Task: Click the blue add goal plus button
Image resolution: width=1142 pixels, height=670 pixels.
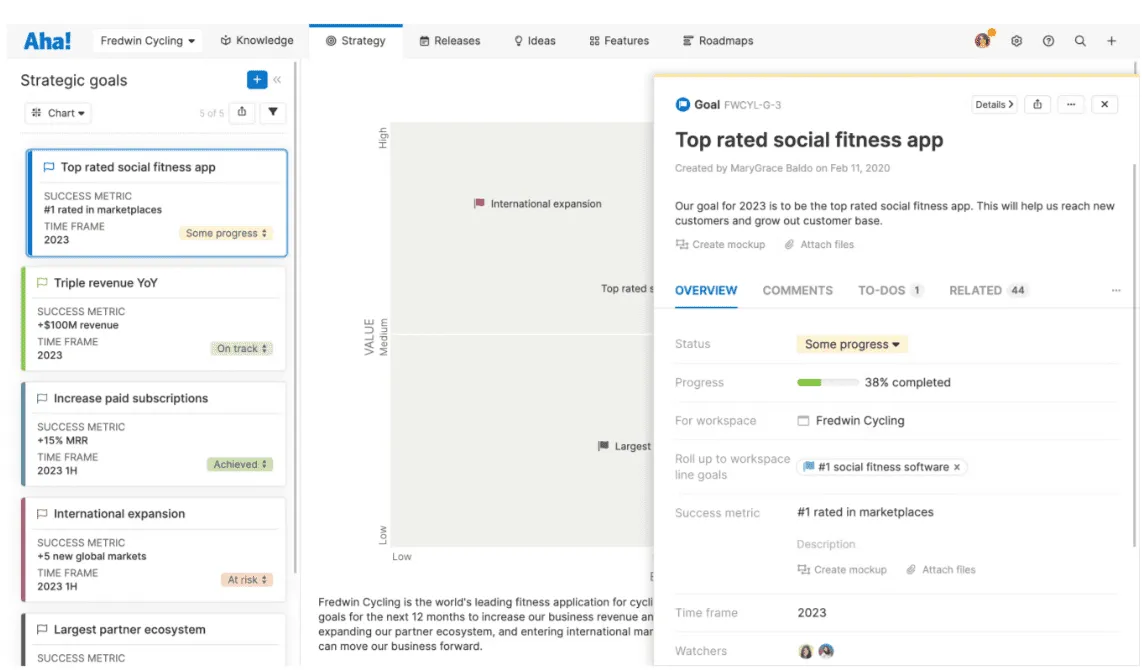Action: click(256, 79)
